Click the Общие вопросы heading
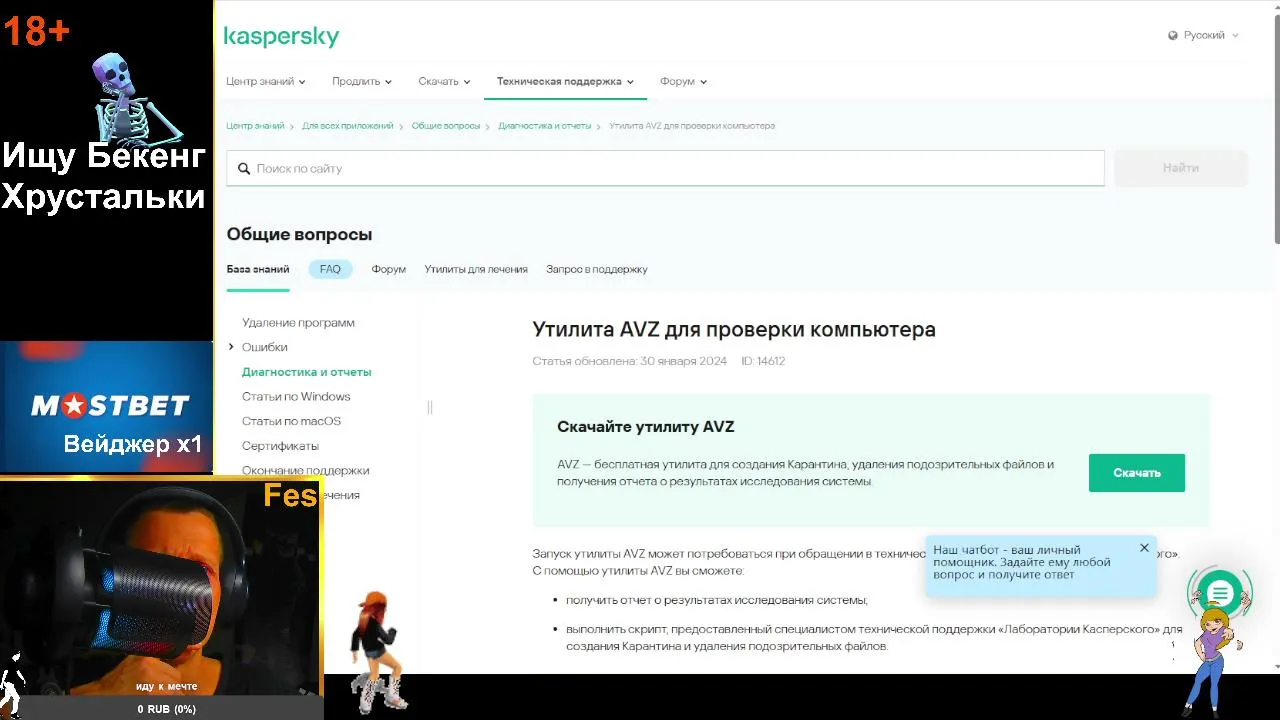The height and width of the screenshot is (720, 1280). point(299,234)
